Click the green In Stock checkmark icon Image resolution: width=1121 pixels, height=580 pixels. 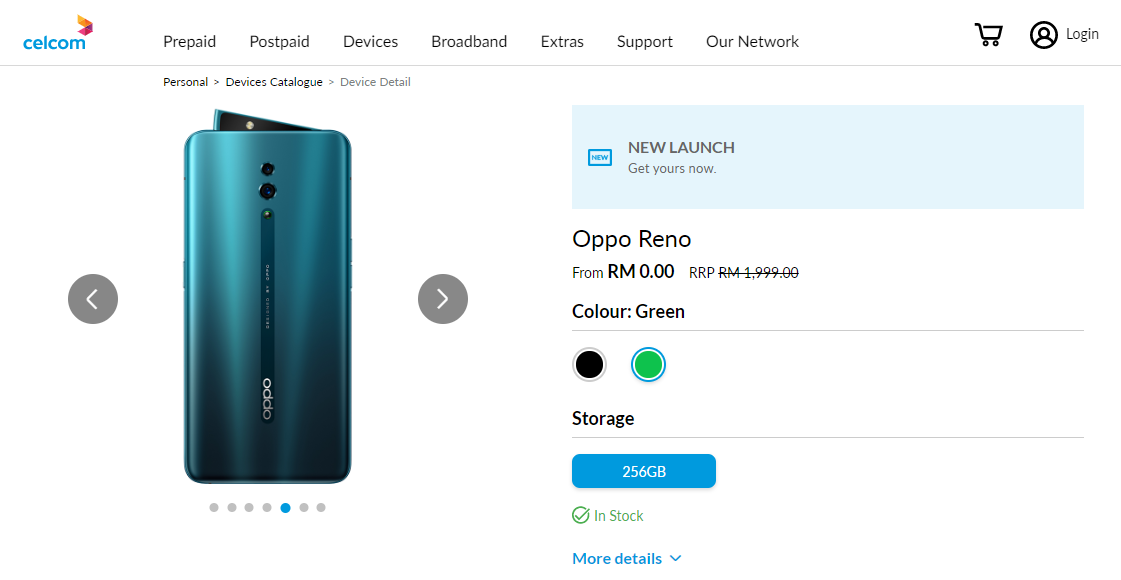tap(580, 516)
